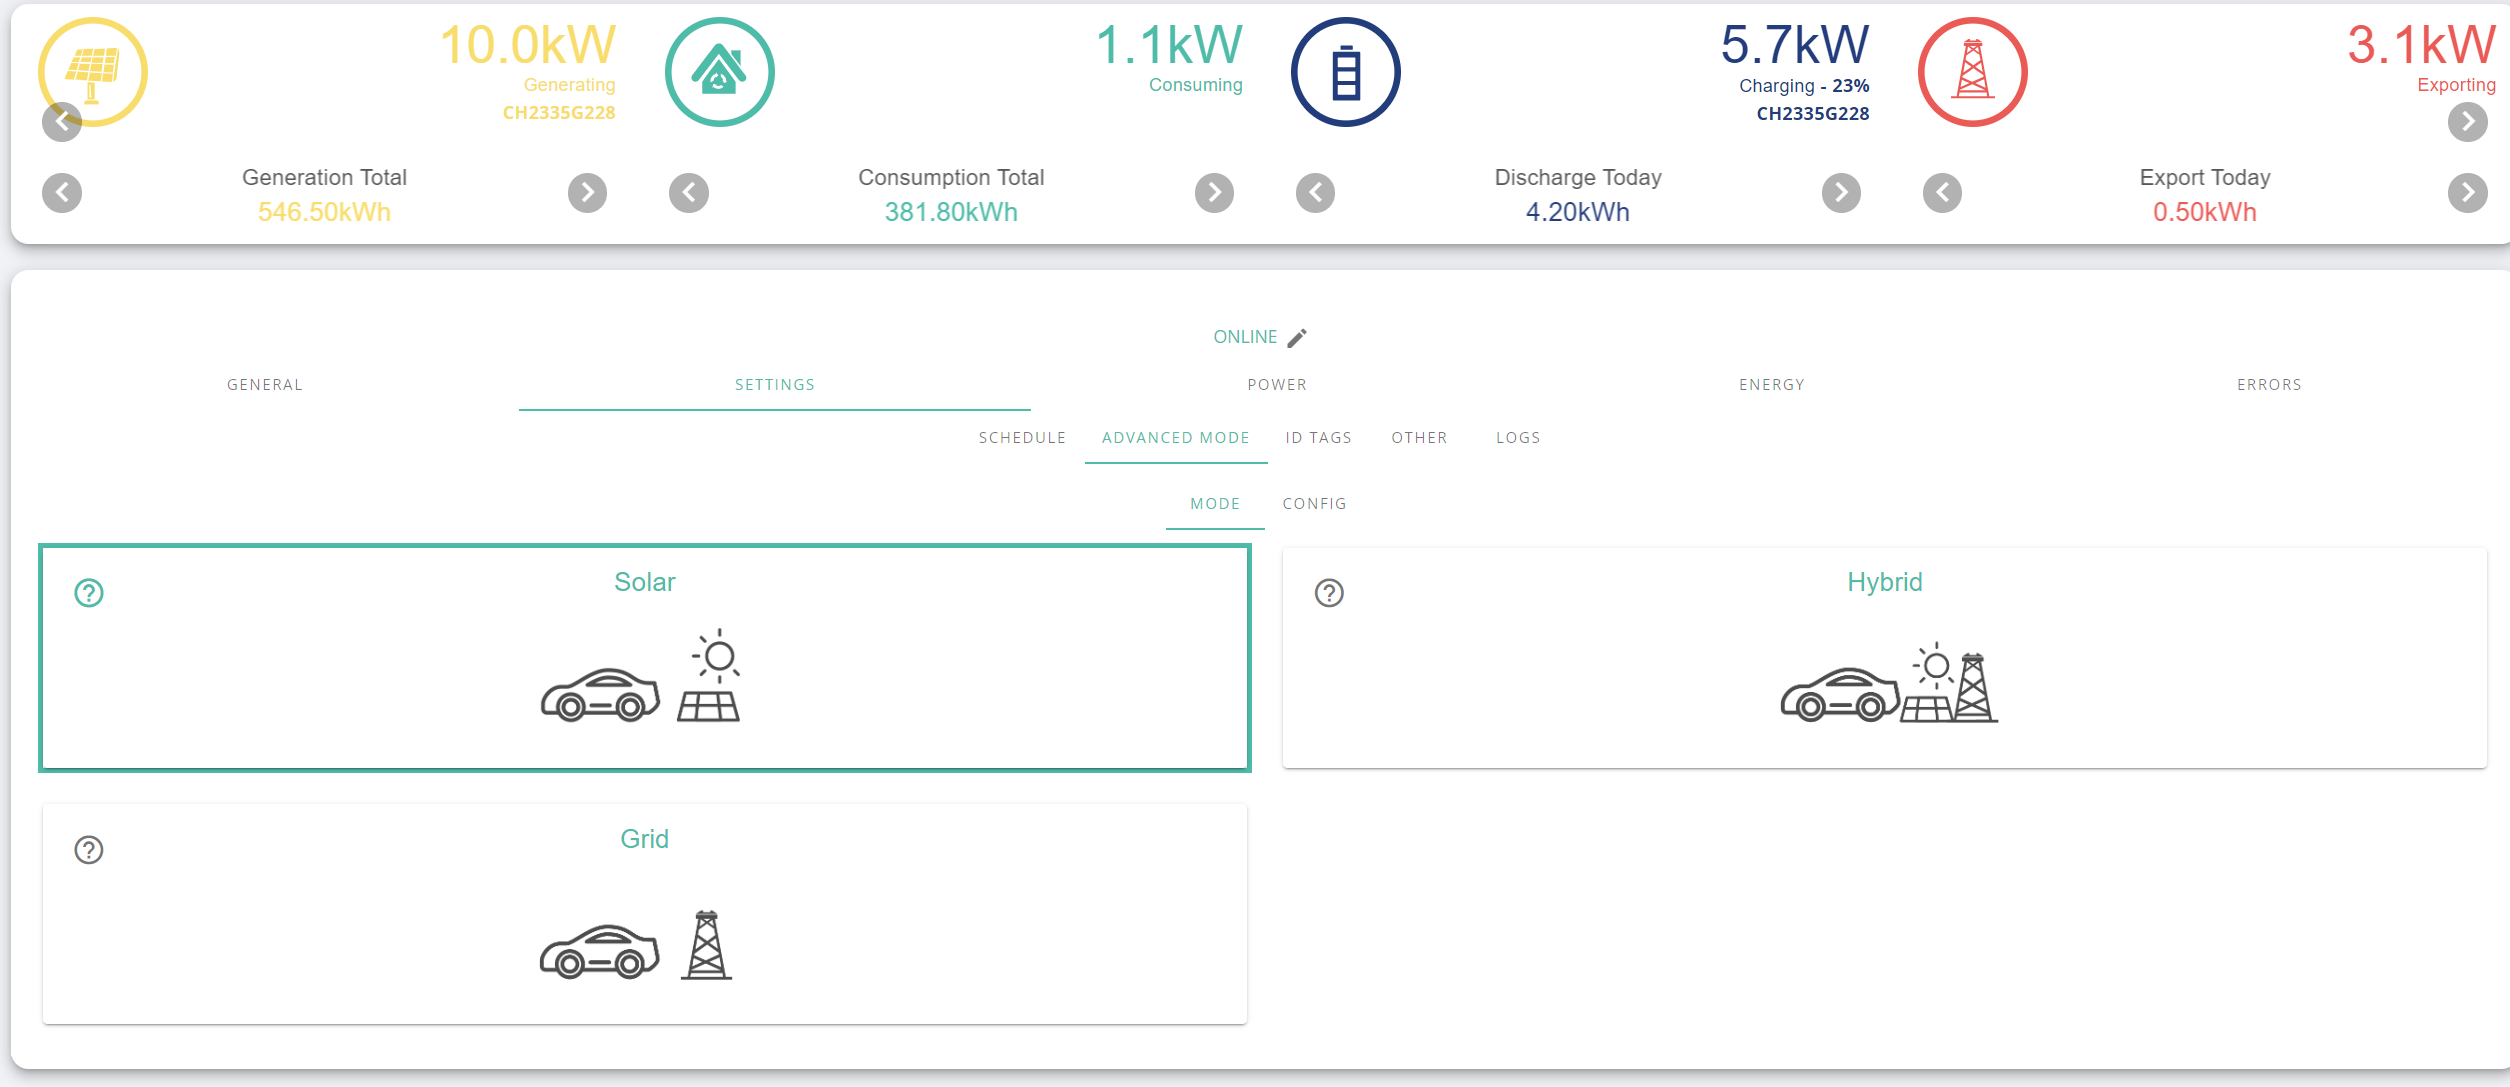Show previous stat before Generation Total
The width and height of the screenshot is (2510, 1087).
[x=62, y=193]
